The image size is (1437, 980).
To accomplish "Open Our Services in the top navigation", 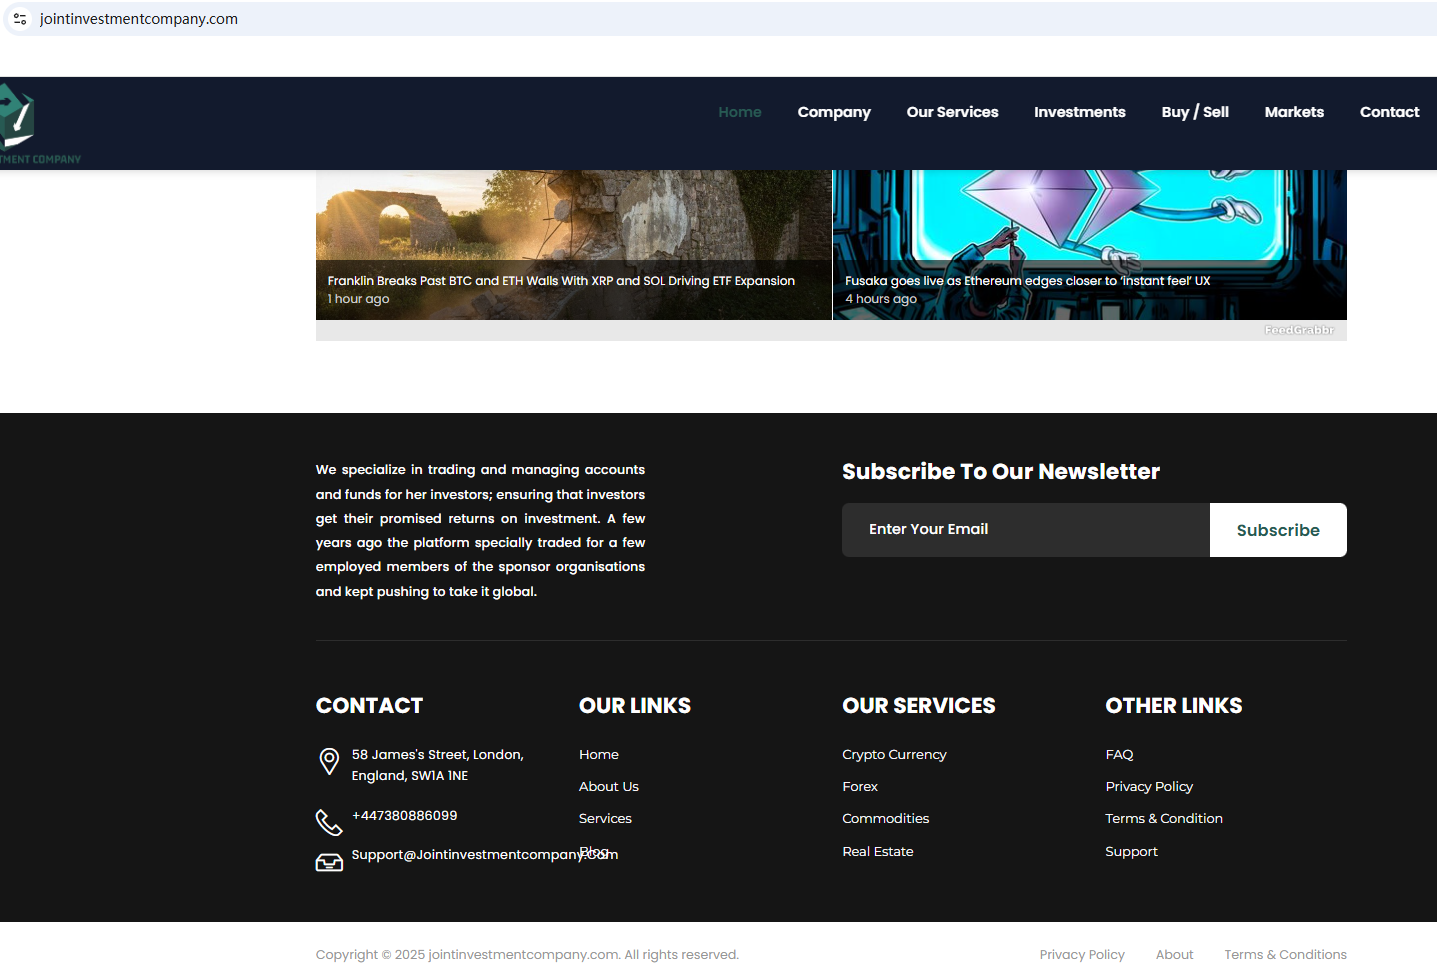I will [952, 112].
